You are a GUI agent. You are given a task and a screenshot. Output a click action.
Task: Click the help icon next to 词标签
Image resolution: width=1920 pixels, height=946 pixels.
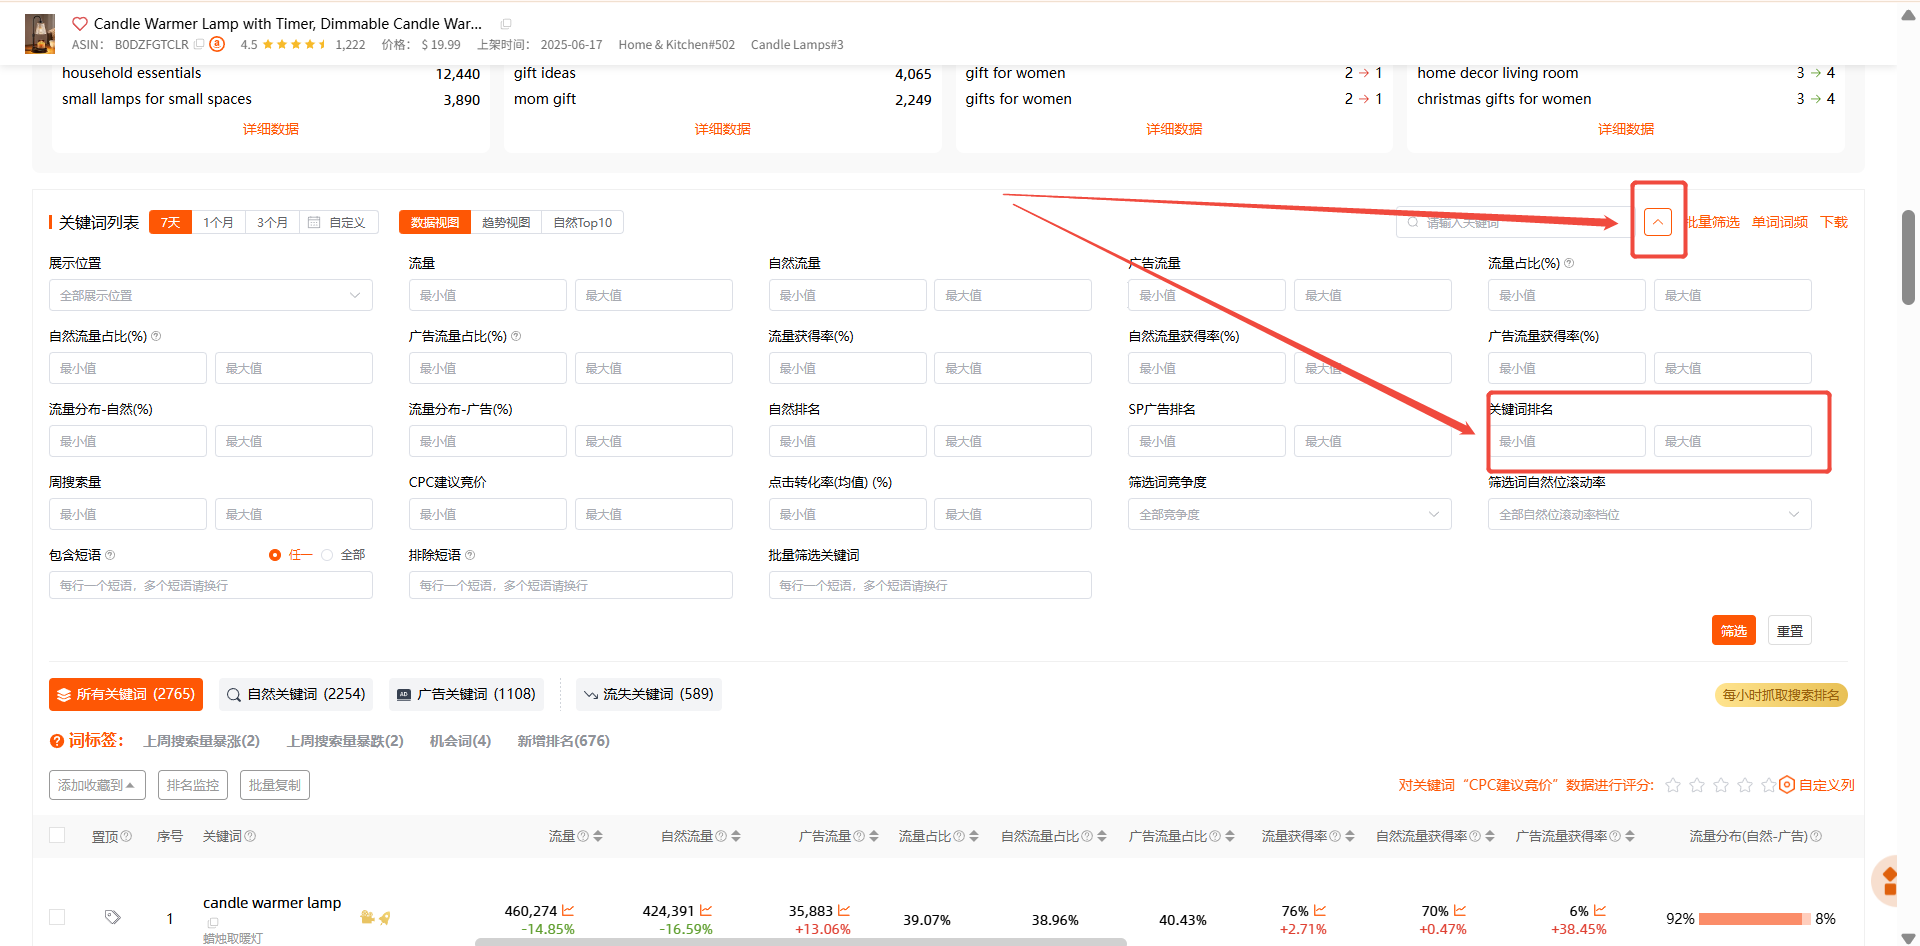tap(57, 741)
